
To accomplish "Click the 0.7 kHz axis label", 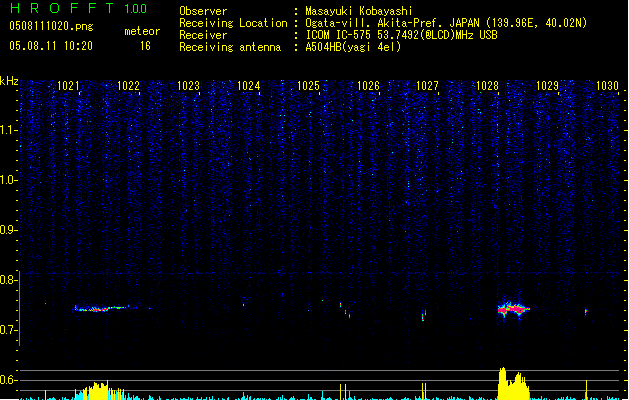I will [x=8, y=330].
